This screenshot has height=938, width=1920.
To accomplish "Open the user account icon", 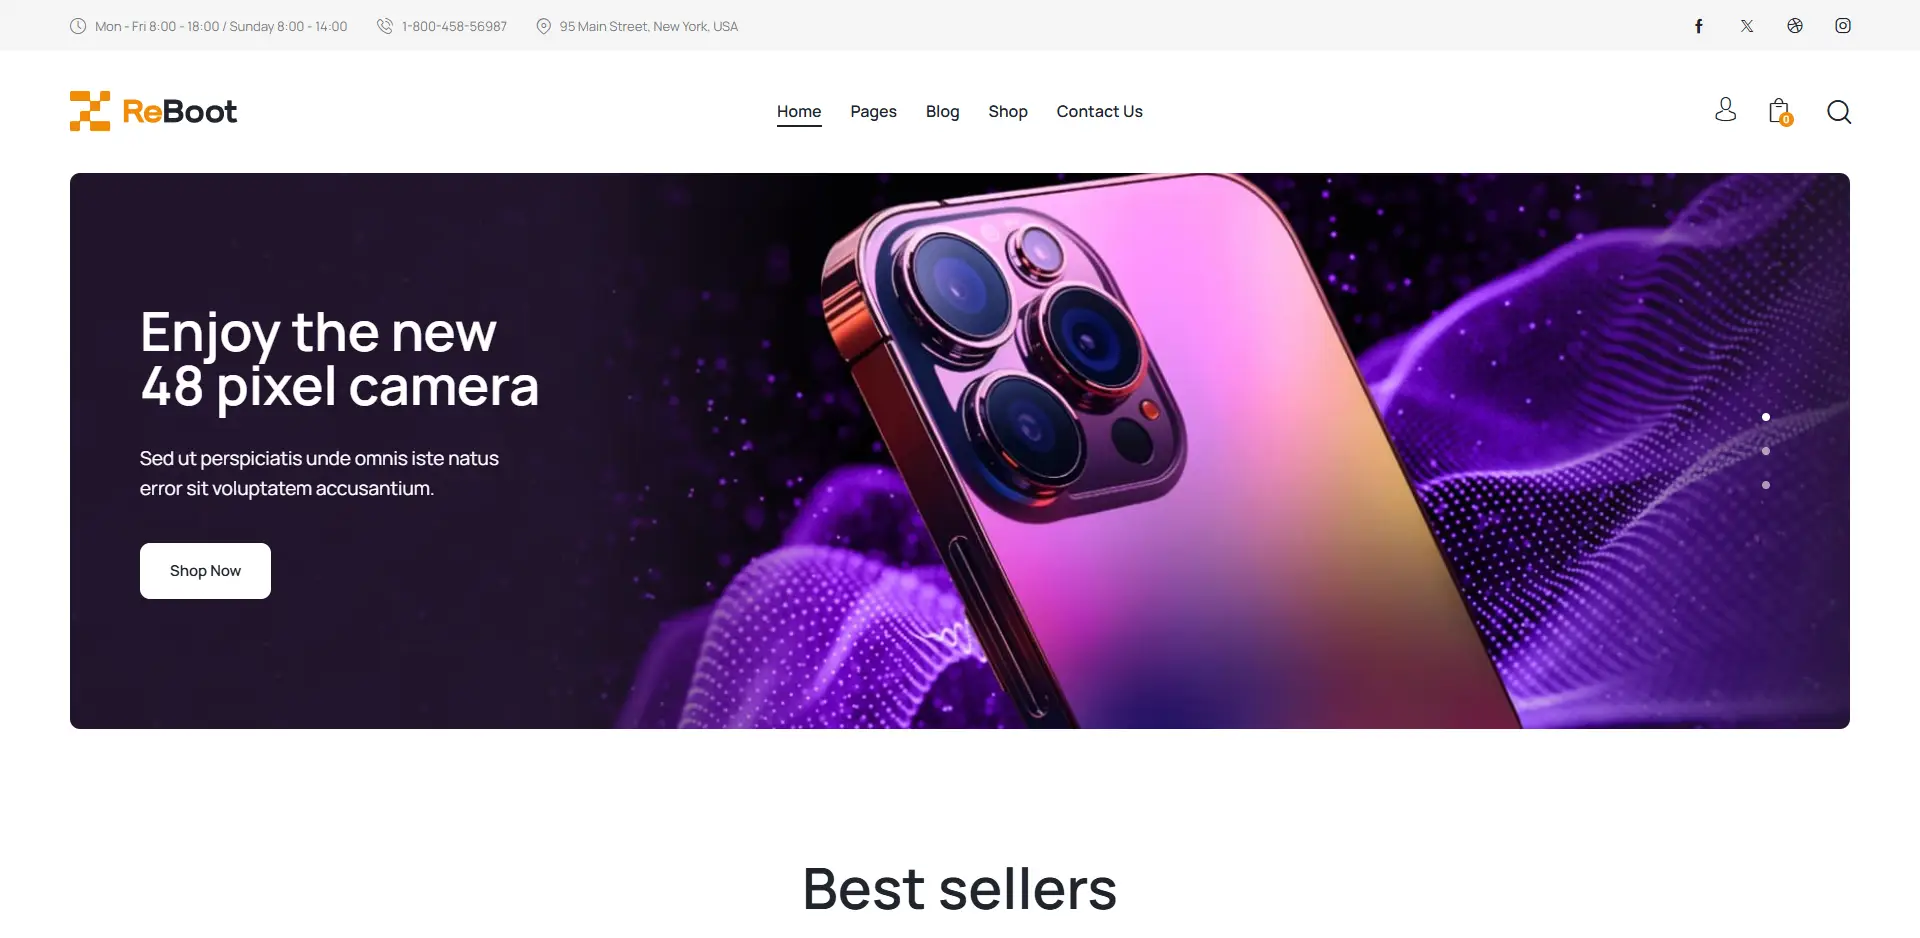I will (1725, 110).
